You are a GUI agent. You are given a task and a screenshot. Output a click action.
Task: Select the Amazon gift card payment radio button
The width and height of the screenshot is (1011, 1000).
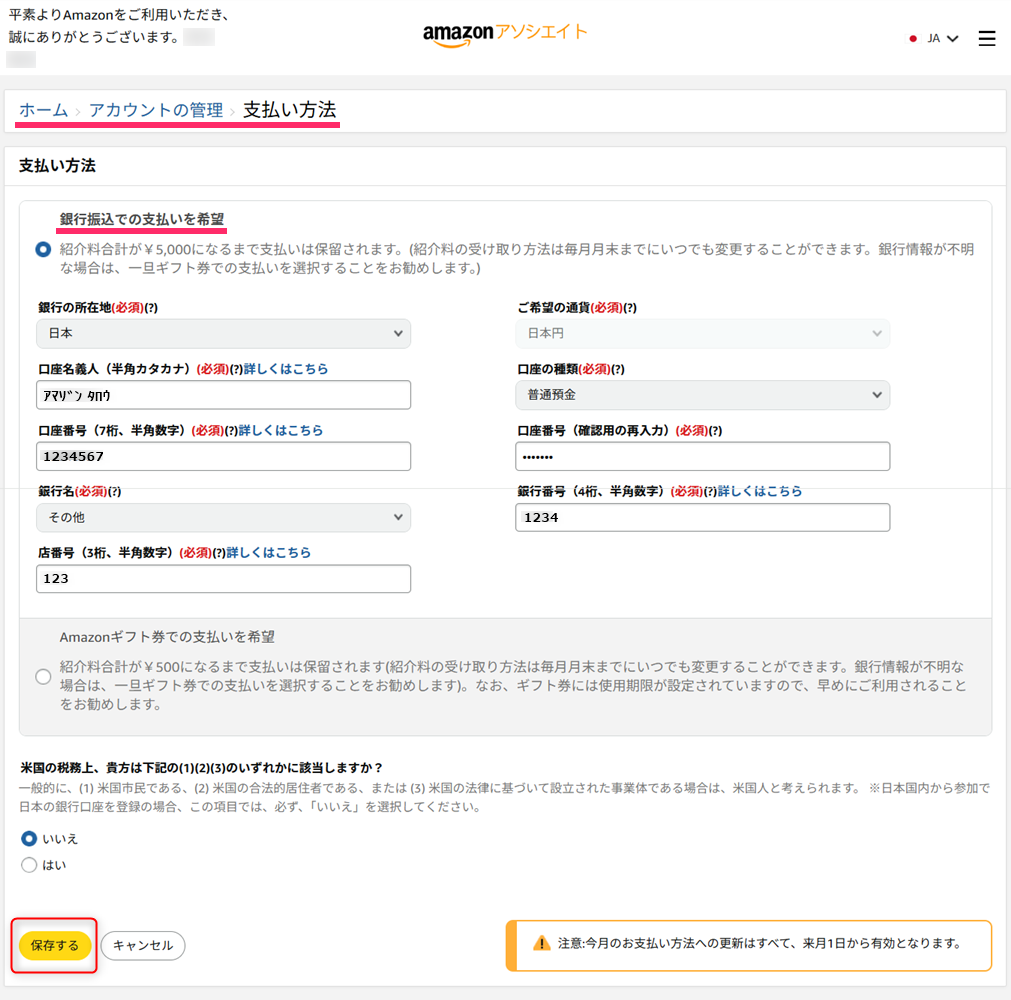(x=43, y=676)
